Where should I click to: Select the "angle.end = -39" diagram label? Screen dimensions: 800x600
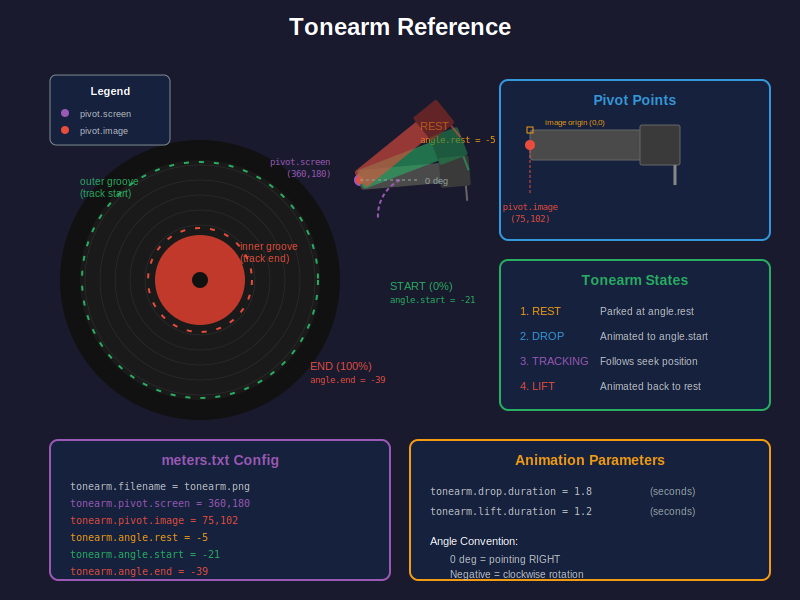pyautogui.click(x=348, y=380)
